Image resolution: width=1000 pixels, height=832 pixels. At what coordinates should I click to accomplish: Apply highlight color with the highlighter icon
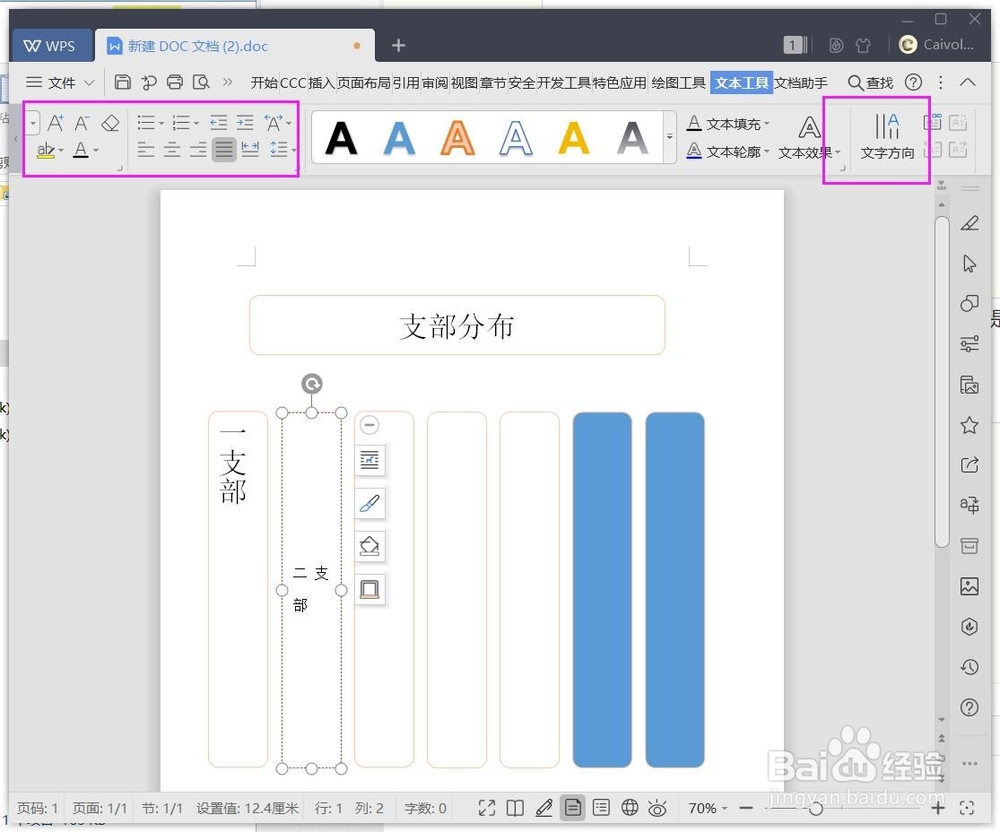[47, 149]
